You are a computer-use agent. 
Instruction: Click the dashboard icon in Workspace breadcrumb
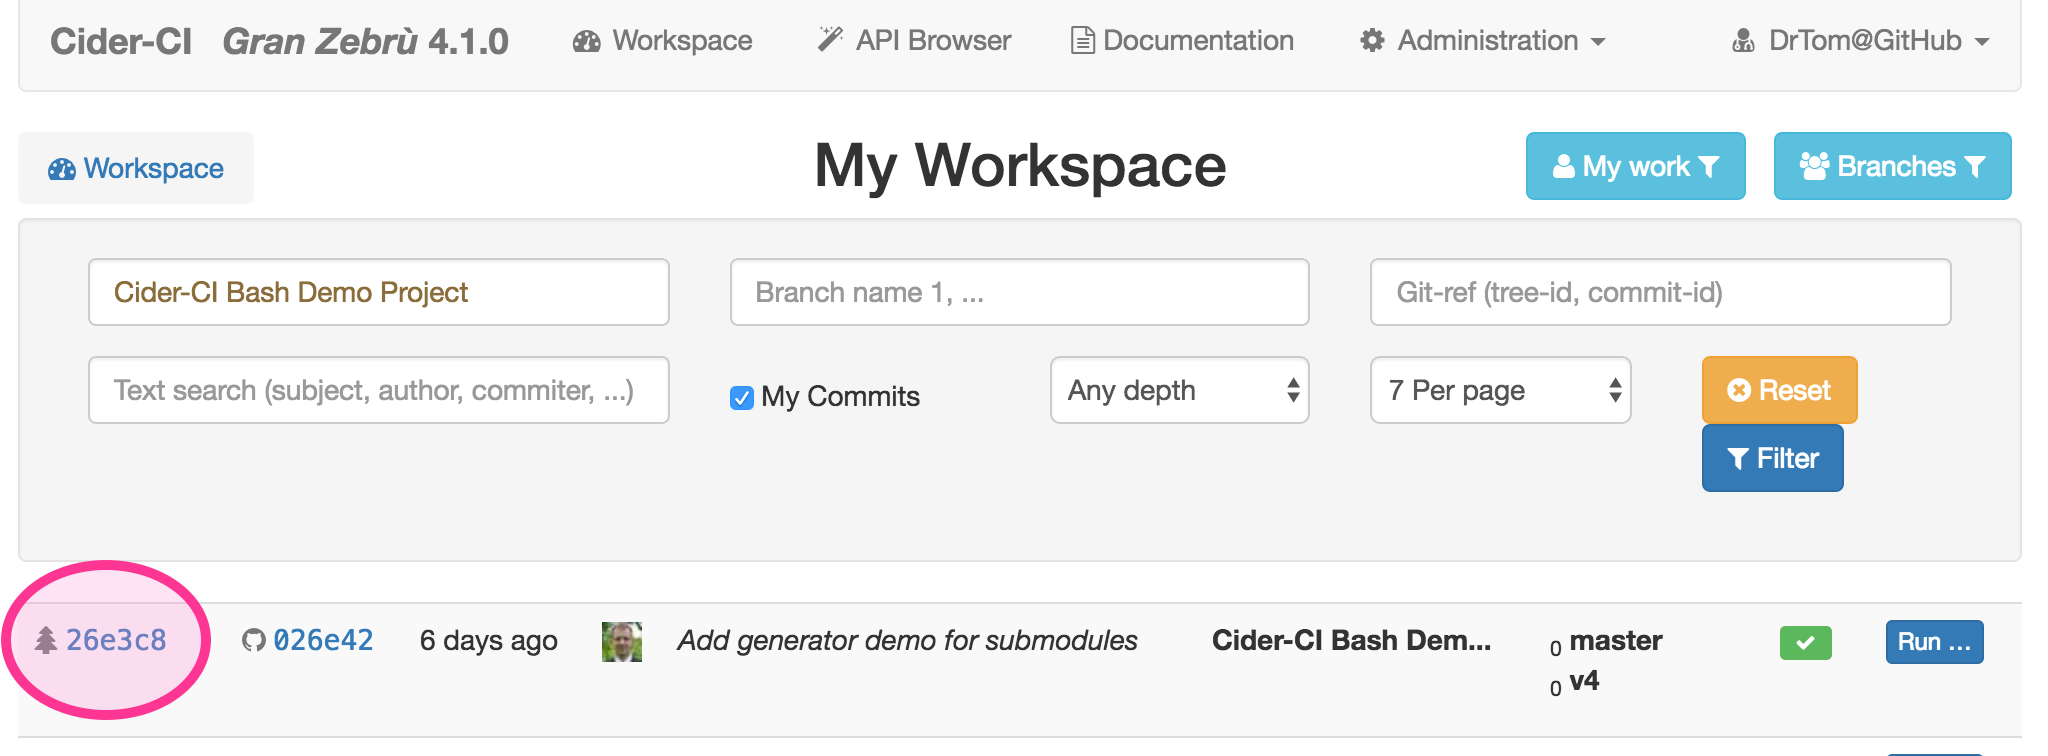62,169
